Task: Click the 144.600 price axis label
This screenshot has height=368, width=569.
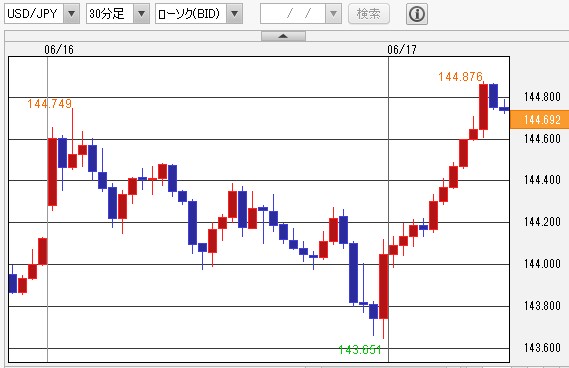Action: point(542,139)
